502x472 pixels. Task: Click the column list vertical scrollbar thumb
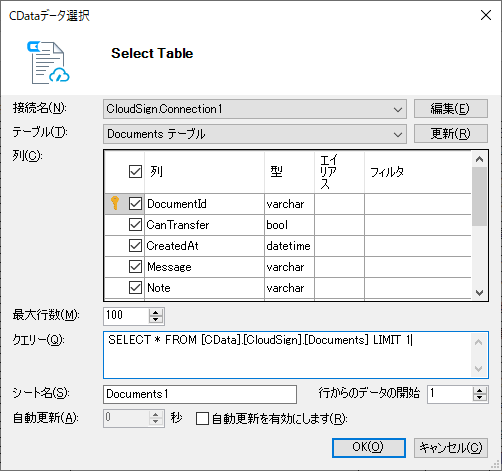(480, 196)
